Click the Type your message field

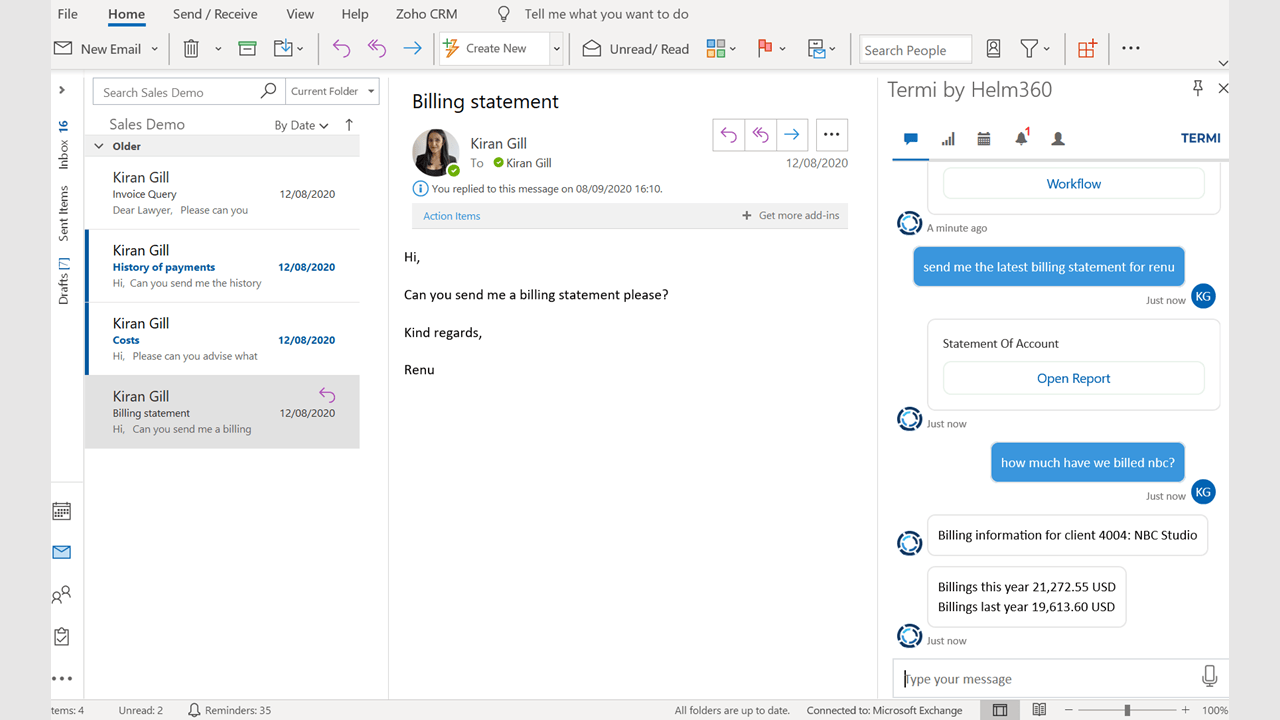pos(1046,678)
